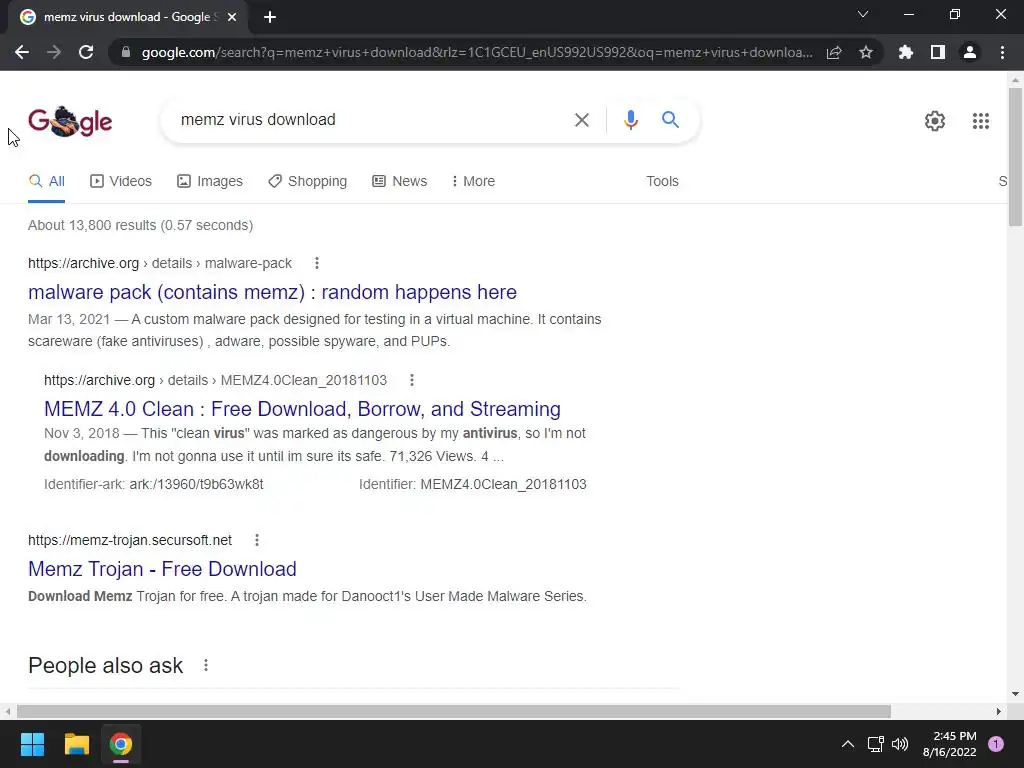Click the browser forward arrow
The height and width of the screenshot is (768, 1024).
click(x=54, y=52)
